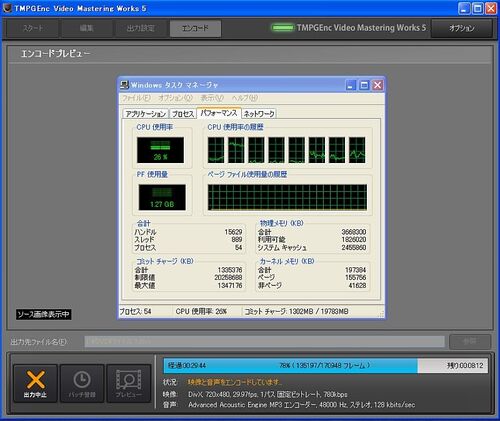Screen dimensions: 500x421
Task: Click パフォーマンス tab in Task Manager preview
Action: click(x=219, y=113)
